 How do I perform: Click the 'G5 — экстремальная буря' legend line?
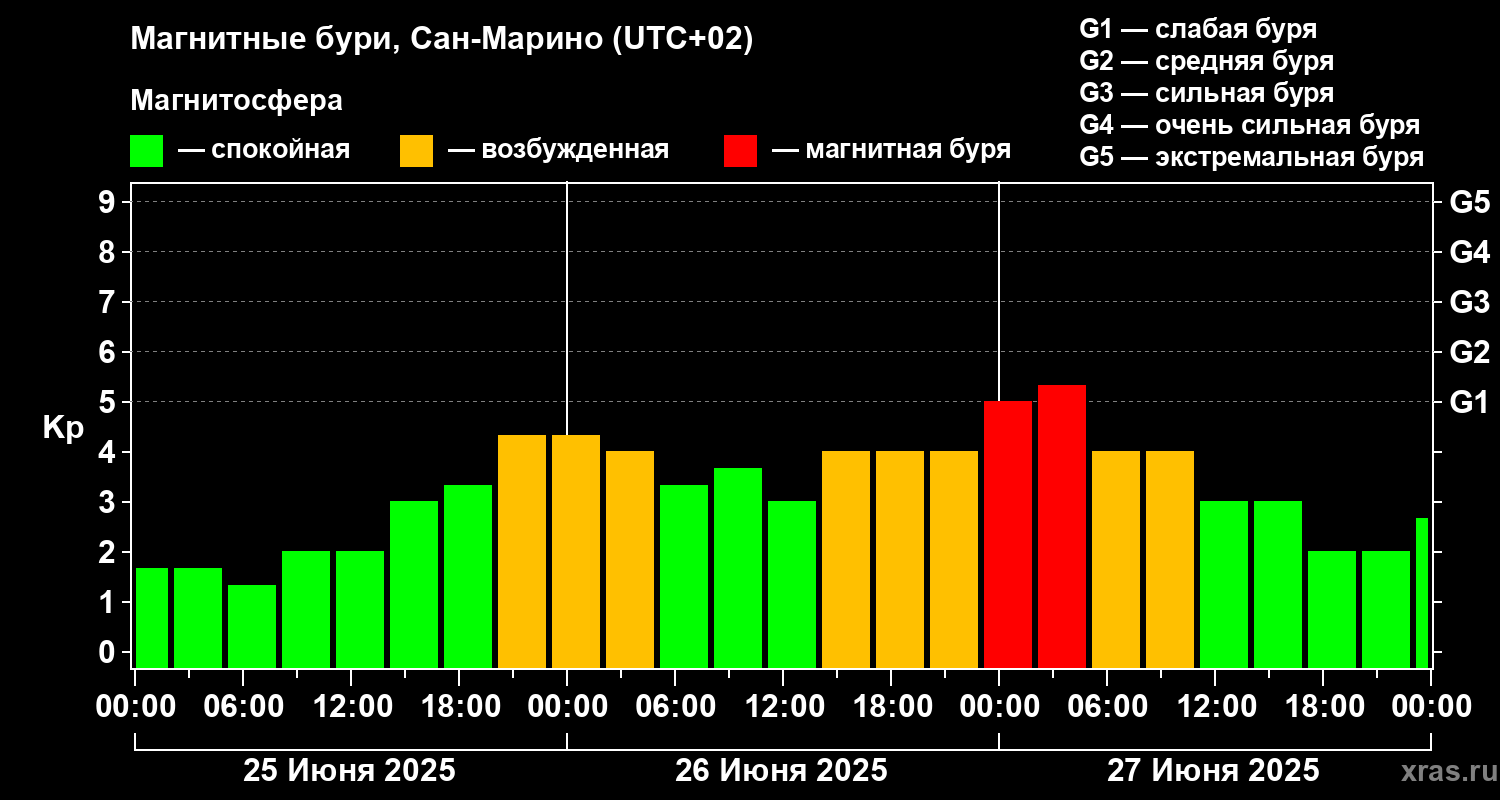1252,157
